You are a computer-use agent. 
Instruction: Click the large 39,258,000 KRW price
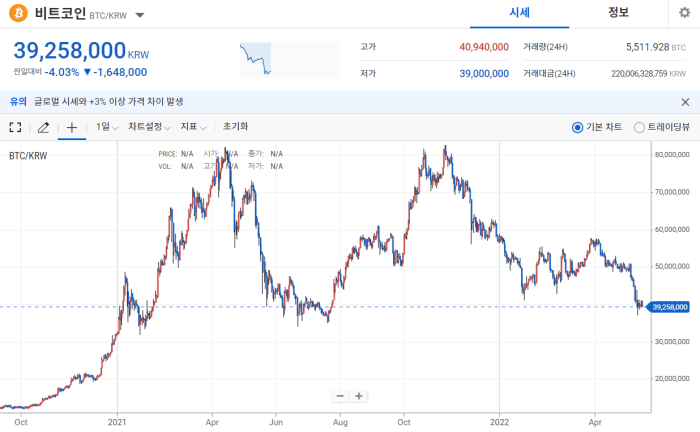pyautogui.click(x=81, y=50)
